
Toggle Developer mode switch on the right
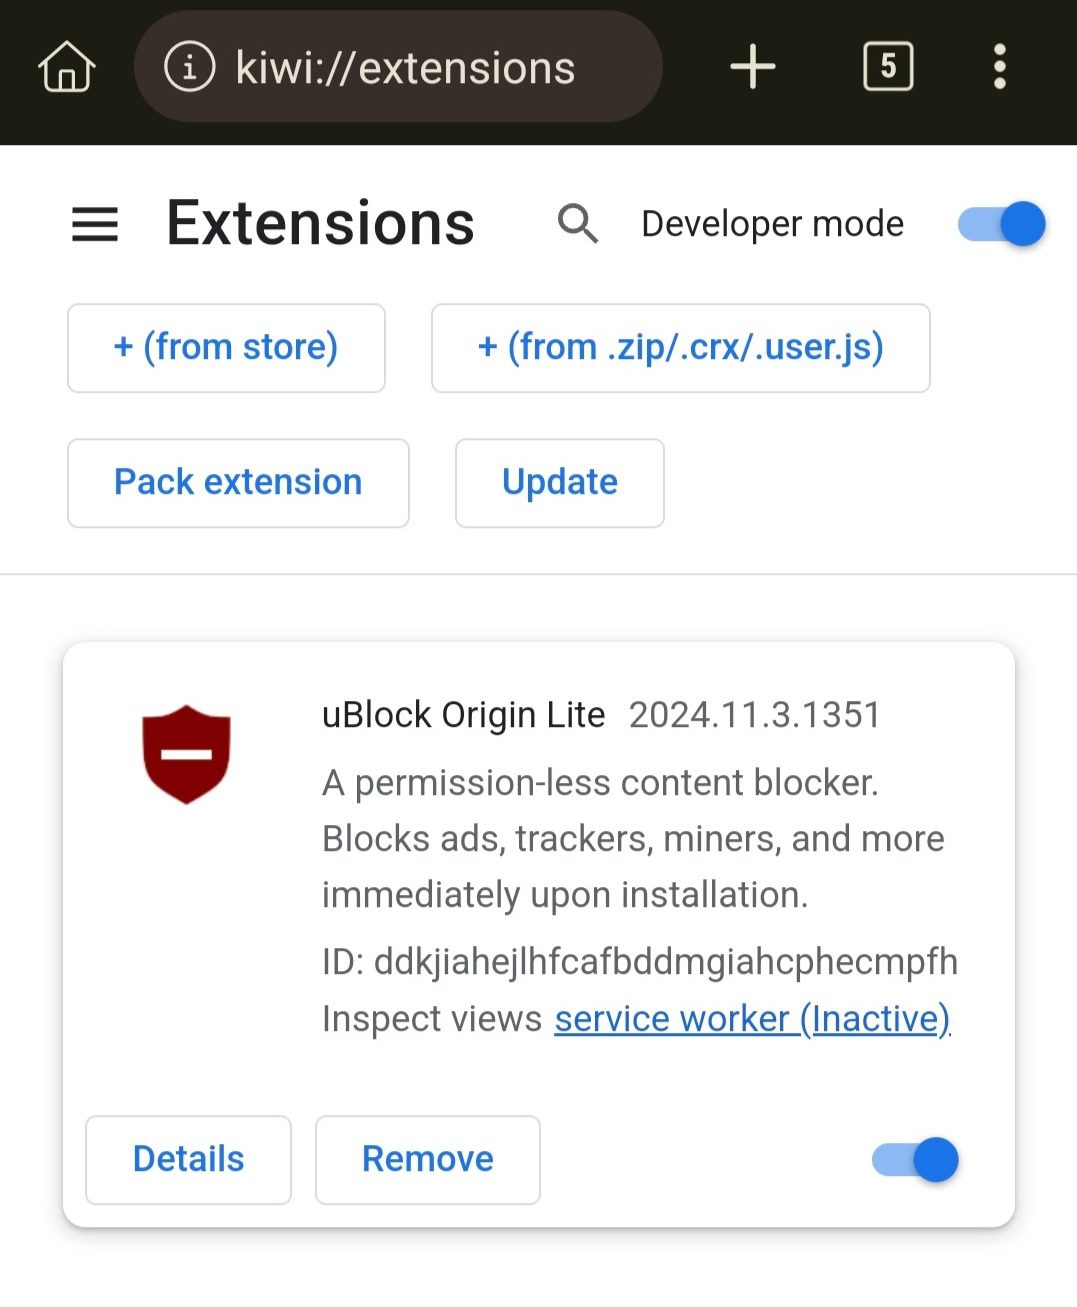(1000, 224)
